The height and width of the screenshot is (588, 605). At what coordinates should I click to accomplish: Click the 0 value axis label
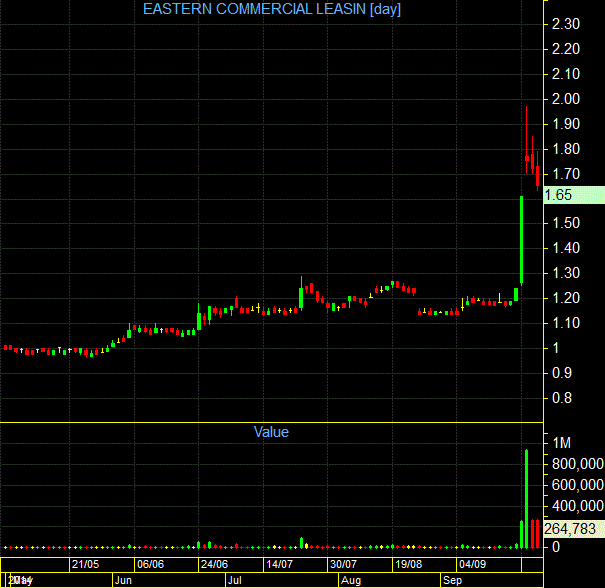556,547
